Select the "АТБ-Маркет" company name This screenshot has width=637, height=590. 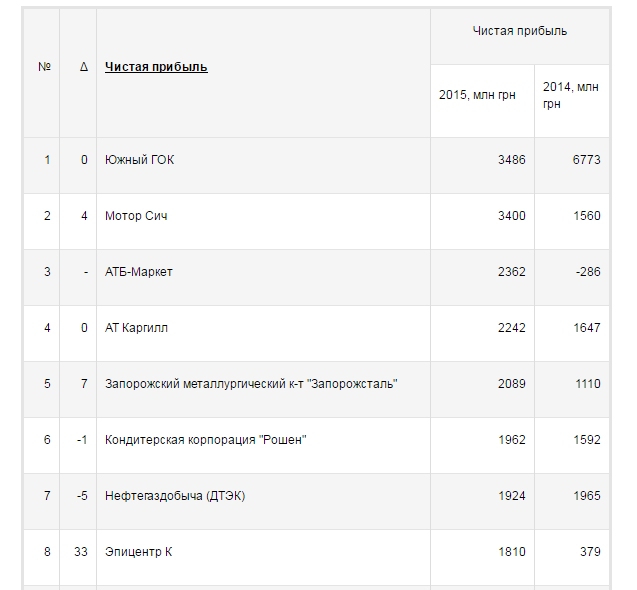click(138, 272)
